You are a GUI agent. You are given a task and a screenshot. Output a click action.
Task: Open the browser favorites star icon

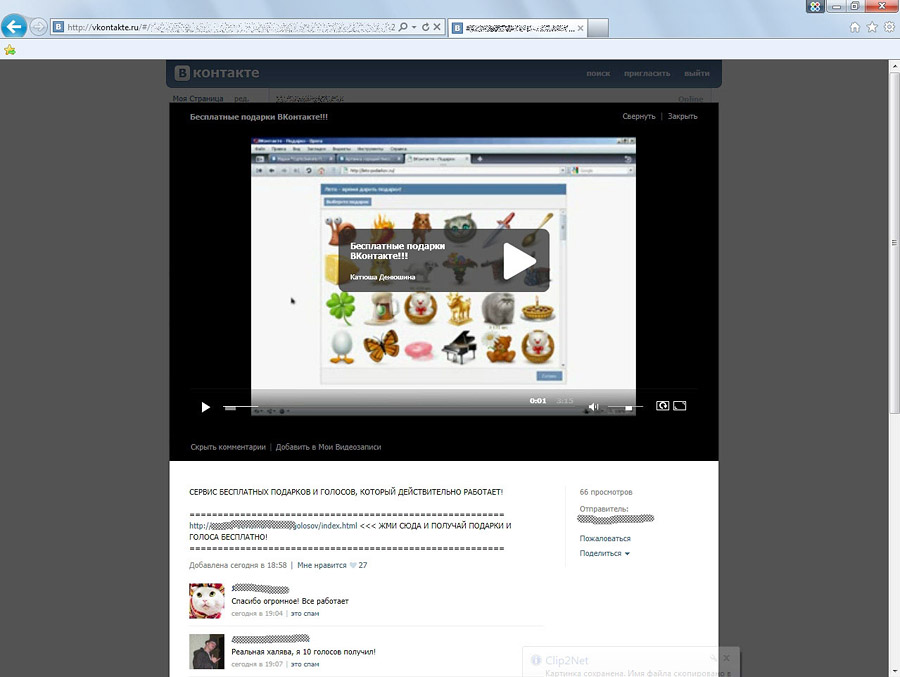[872, 27]
